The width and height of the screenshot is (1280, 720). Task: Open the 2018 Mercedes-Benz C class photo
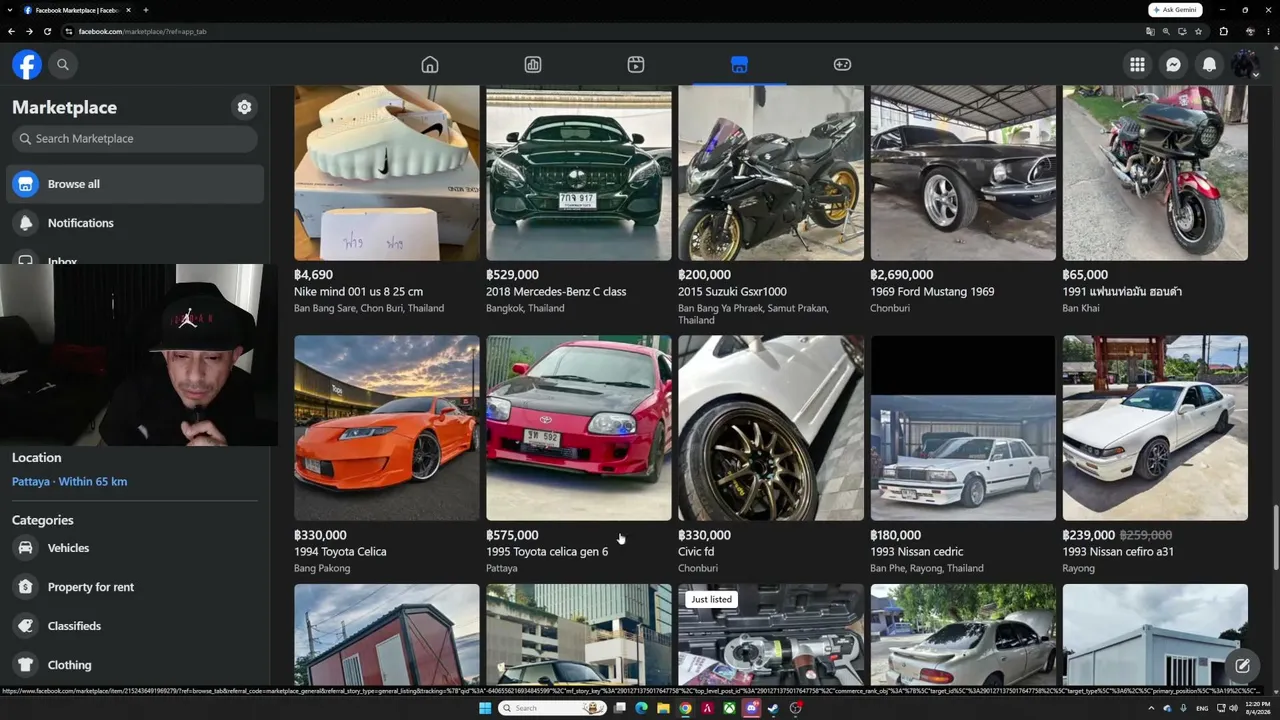579,173
